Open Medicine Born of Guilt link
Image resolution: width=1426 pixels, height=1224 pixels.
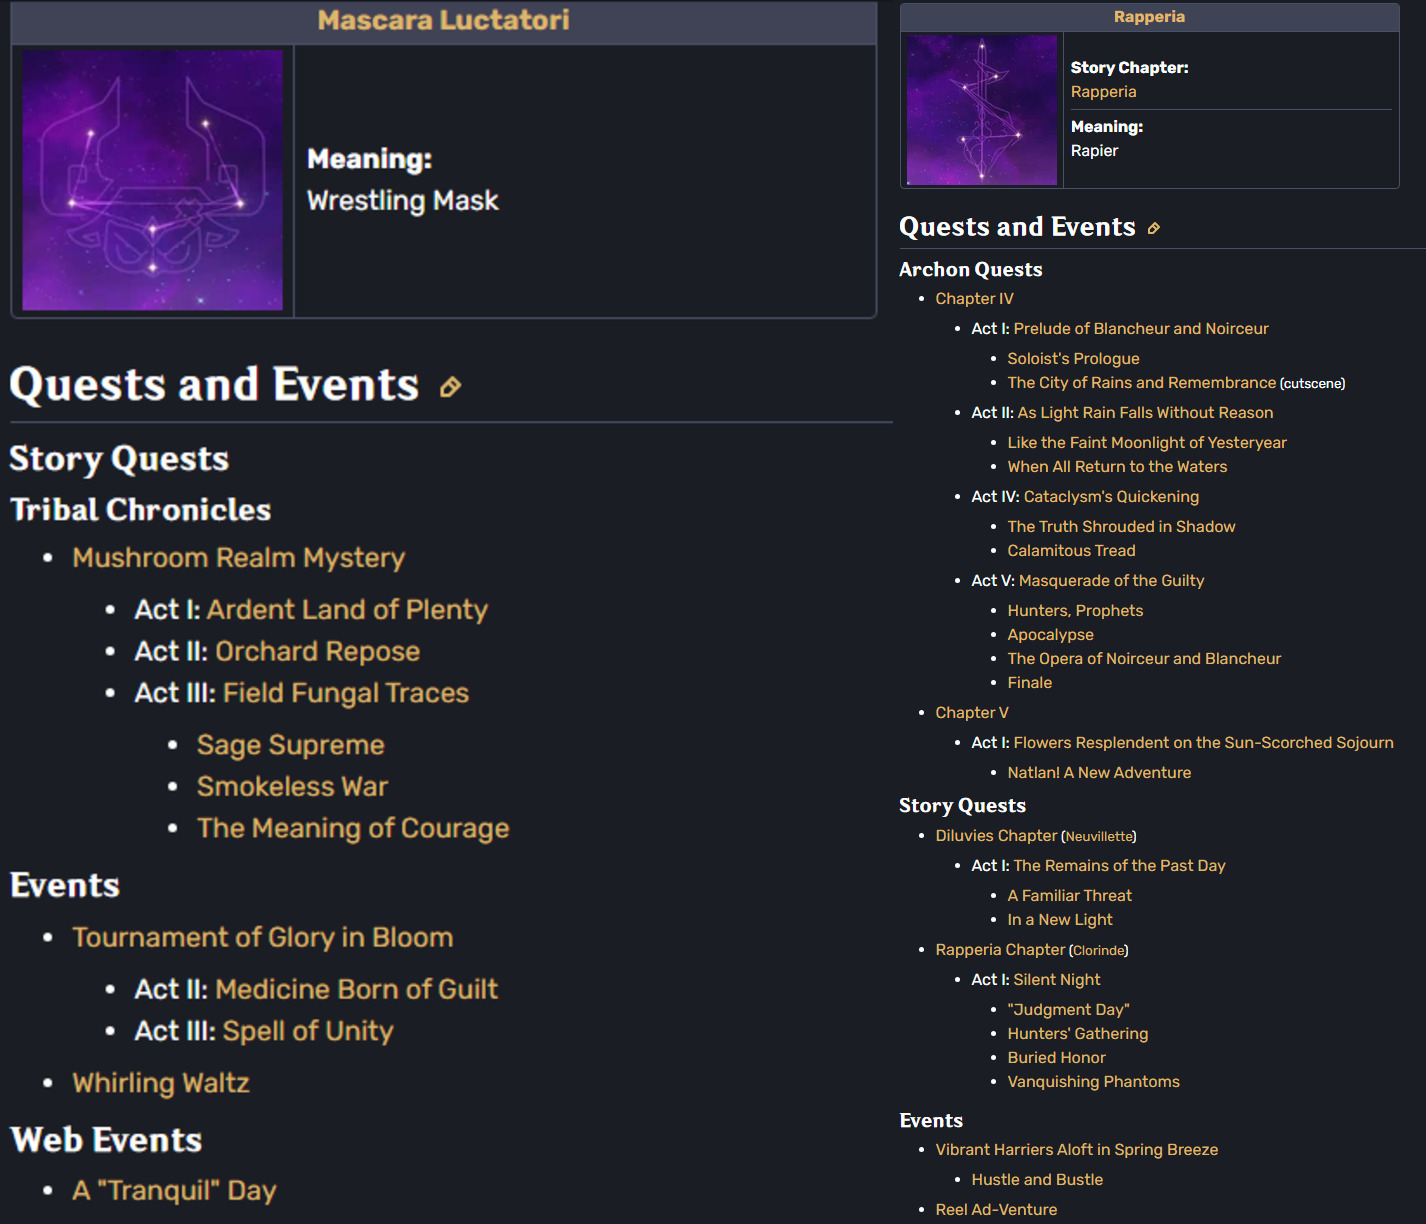point(357,990)
